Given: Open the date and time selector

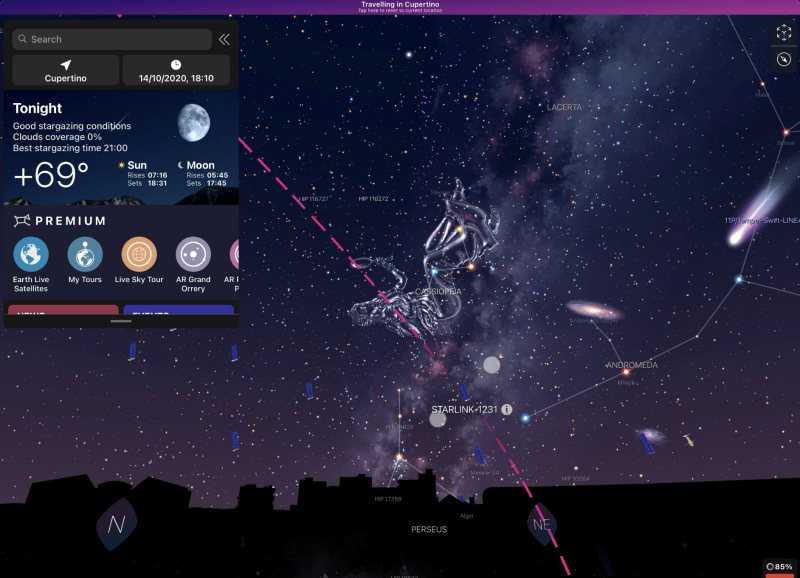Looking at the screenshot, I should pyautogui.click(x=176, y=70).
